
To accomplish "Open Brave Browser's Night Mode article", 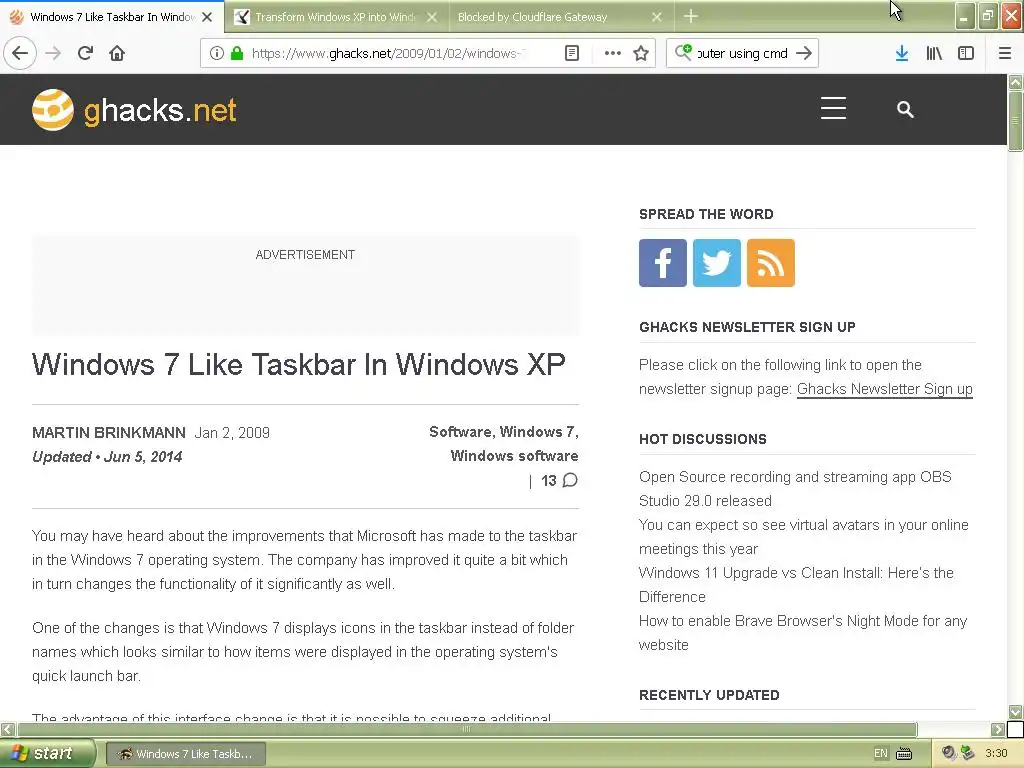I will point(803,633).
